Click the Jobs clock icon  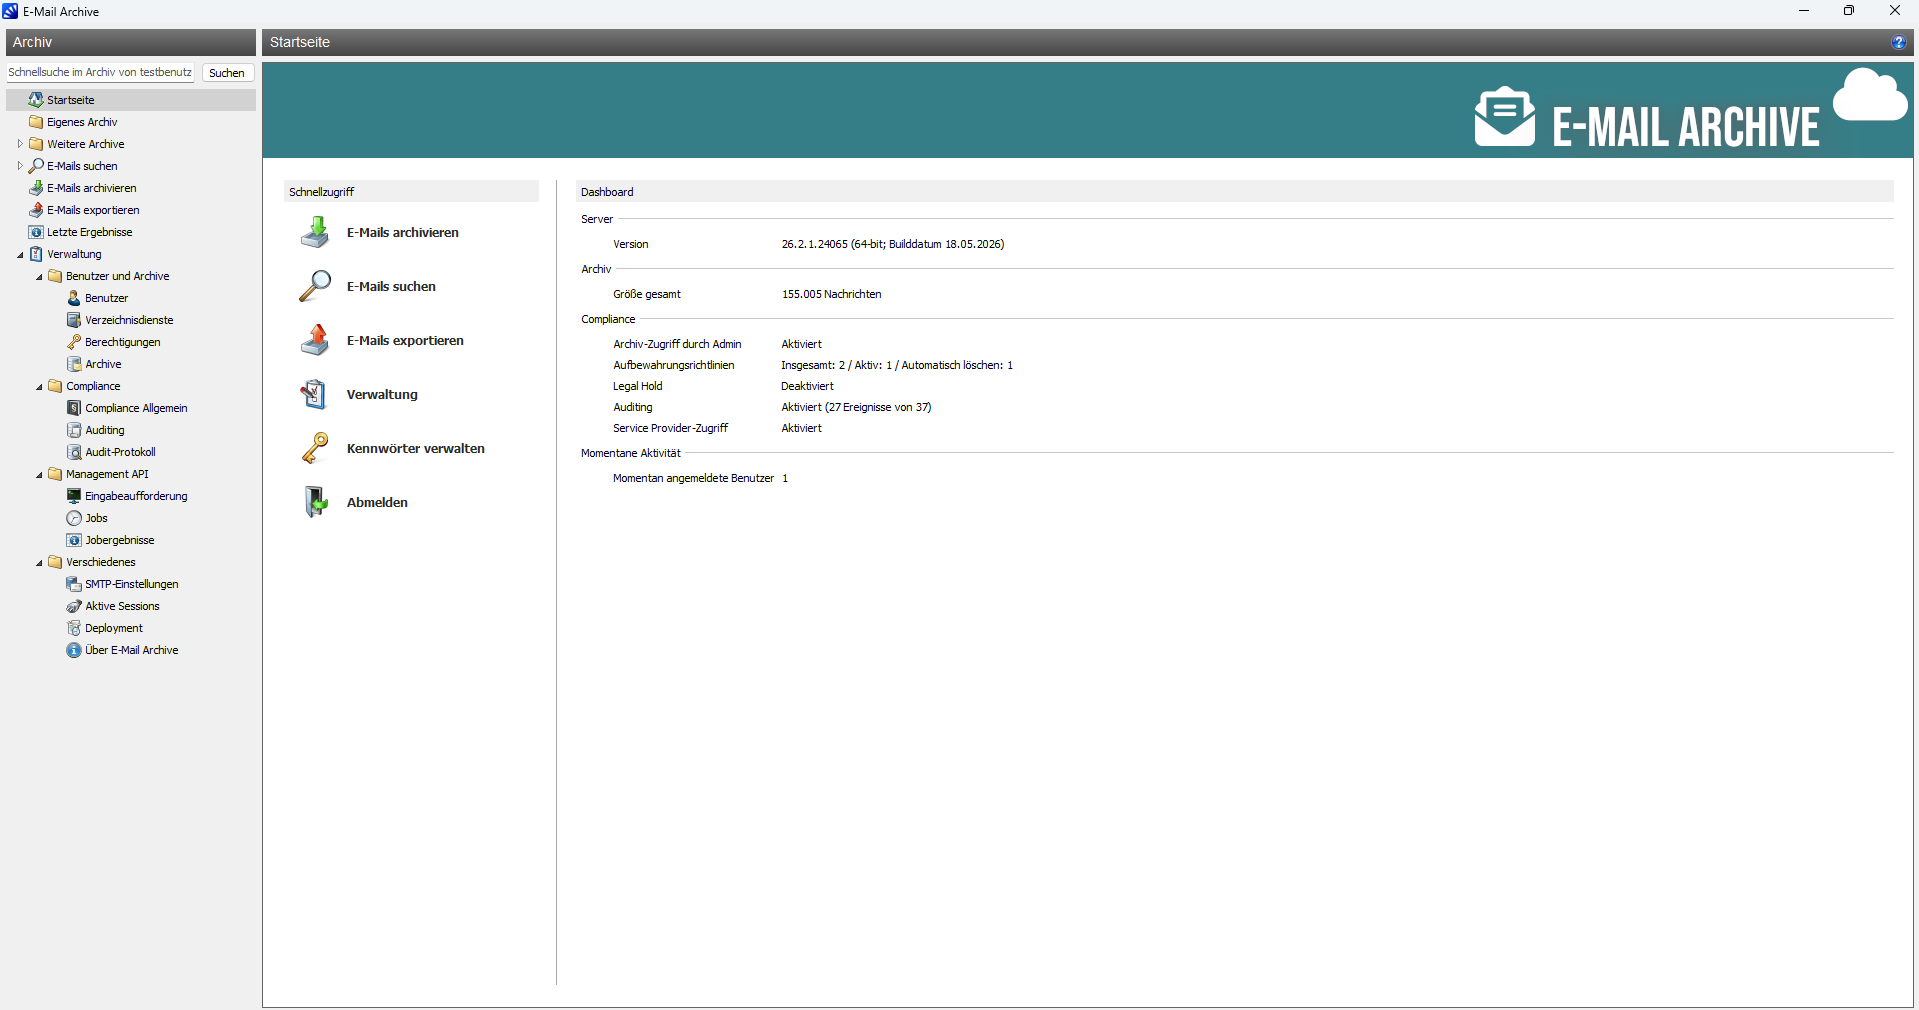pos(74,518)
